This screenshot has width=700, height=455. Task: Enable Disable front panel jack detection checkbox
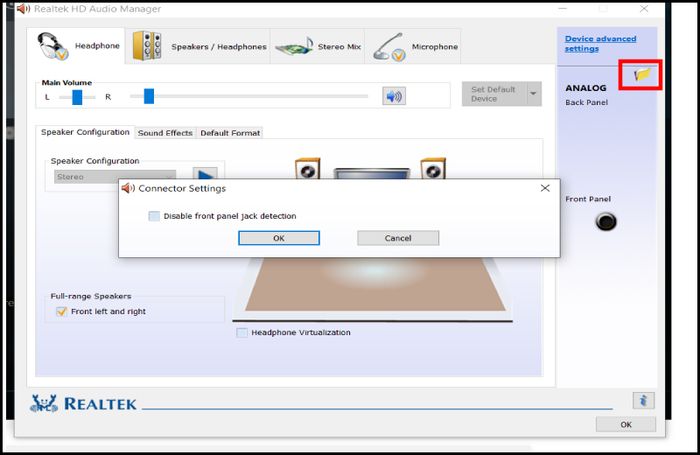pos(154,216)
